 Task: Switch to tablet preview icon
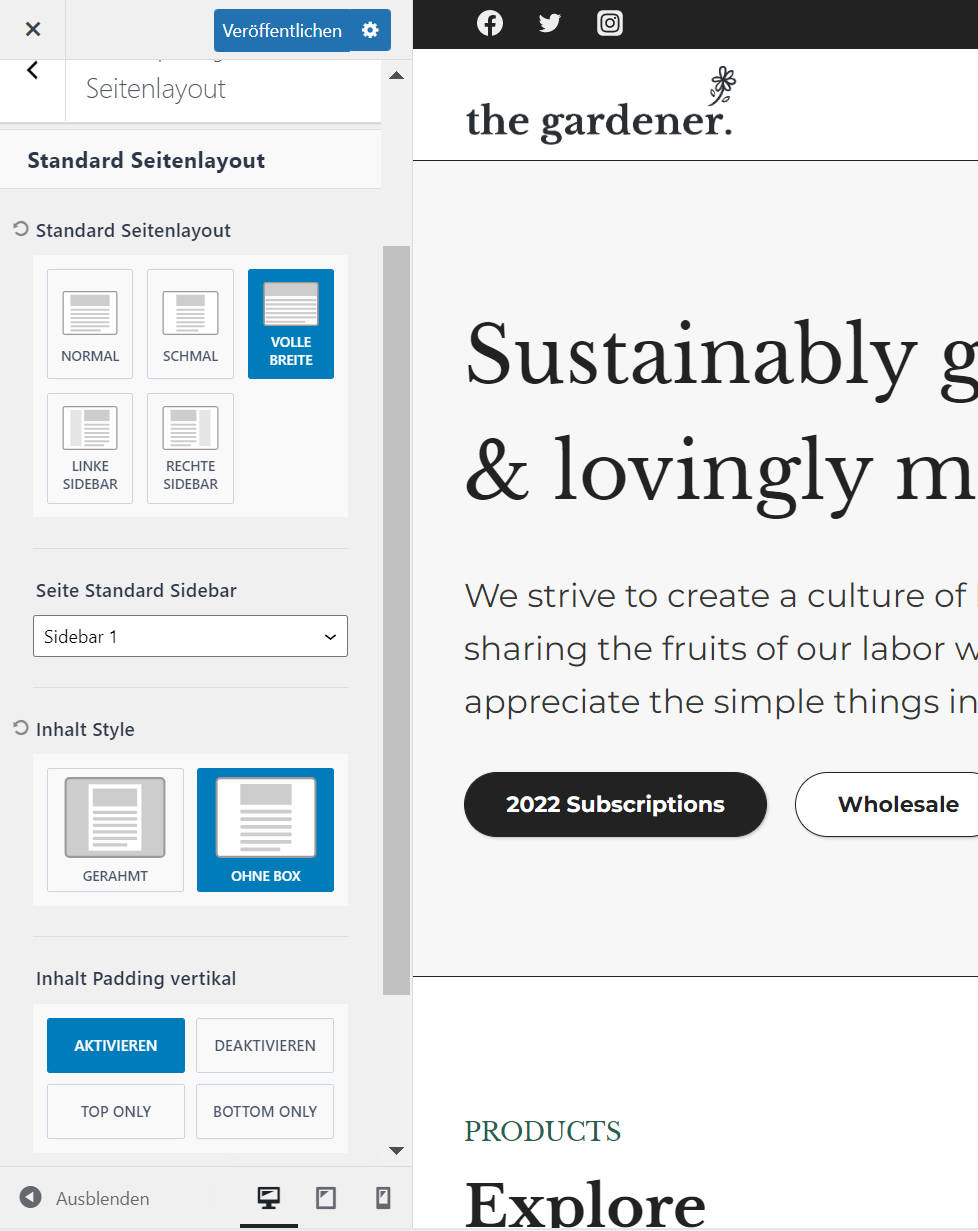pyautogui.click(x=325, y=1197)
